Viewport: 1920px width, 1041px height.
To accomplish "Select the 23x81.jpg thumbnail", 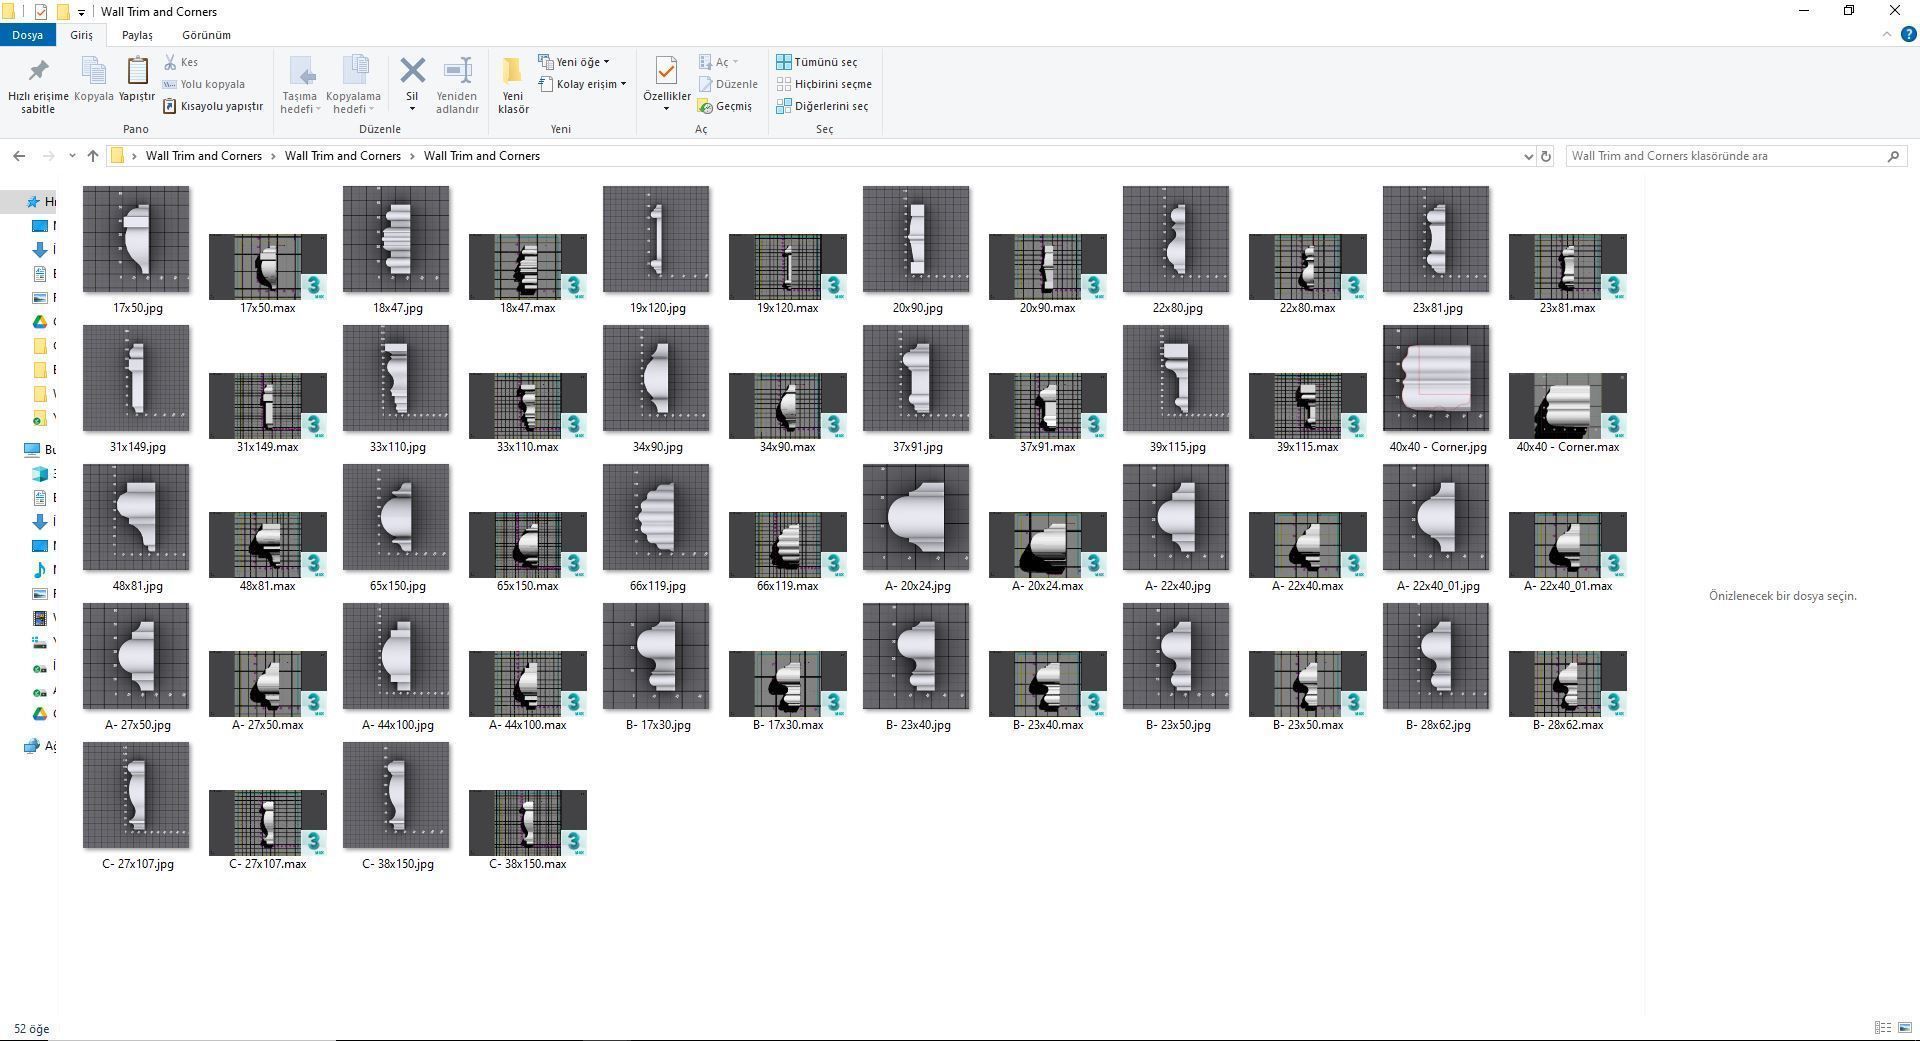I will click(x=1436, y=239).
